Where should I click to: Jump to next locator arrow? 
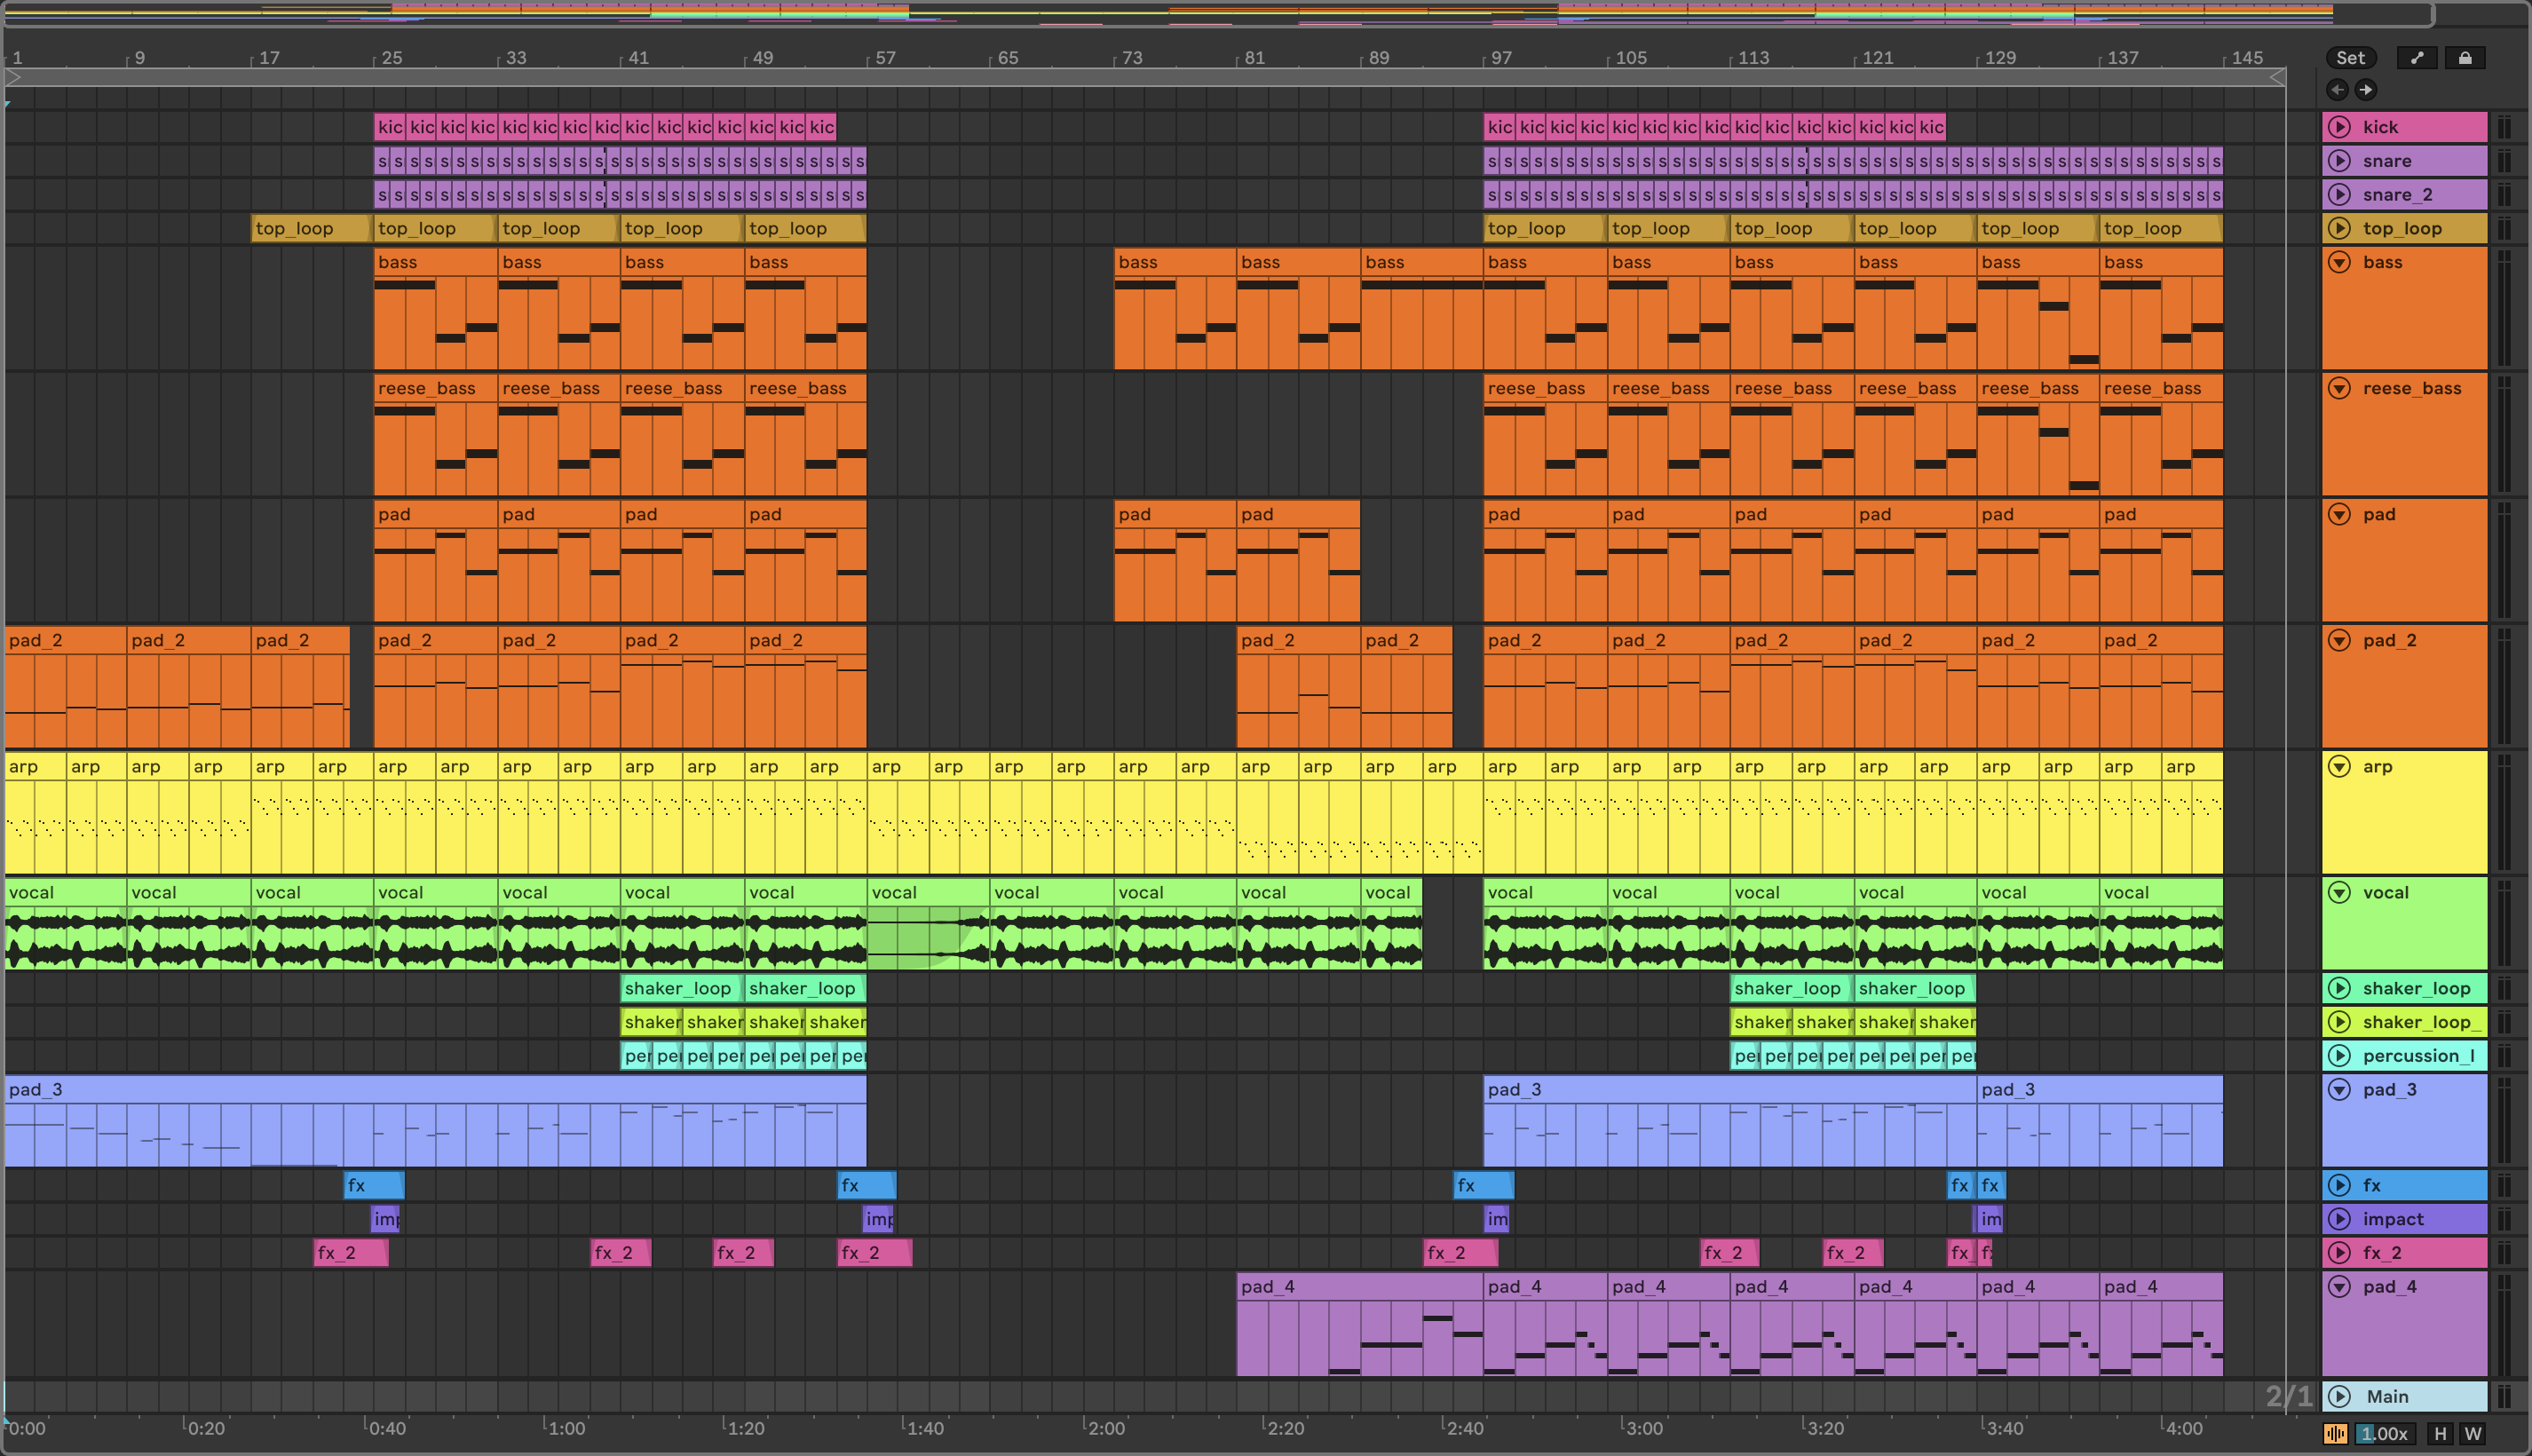pyautogui.click(x=2366, y=90)
